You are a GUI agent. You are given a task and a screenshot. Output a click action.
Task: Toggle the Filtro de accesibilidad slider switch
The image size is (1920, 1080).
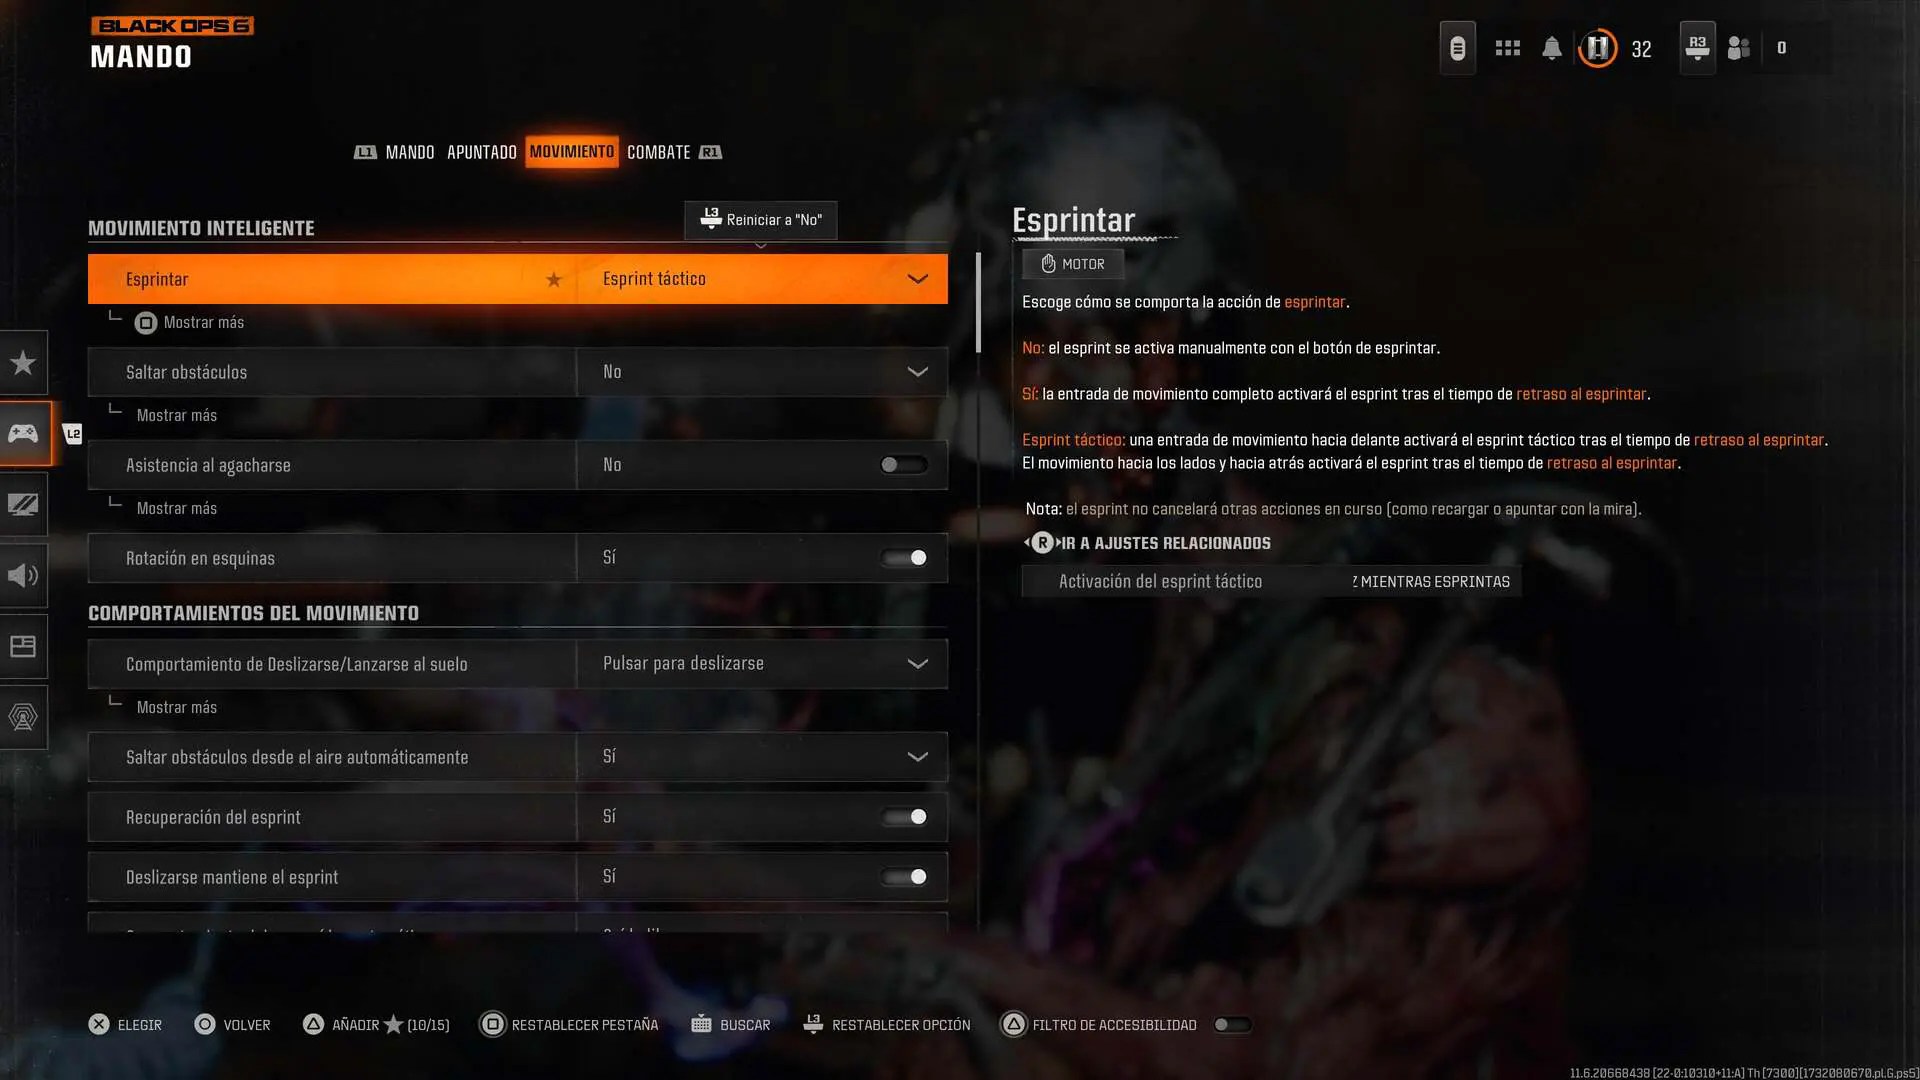(1232, 1025)
